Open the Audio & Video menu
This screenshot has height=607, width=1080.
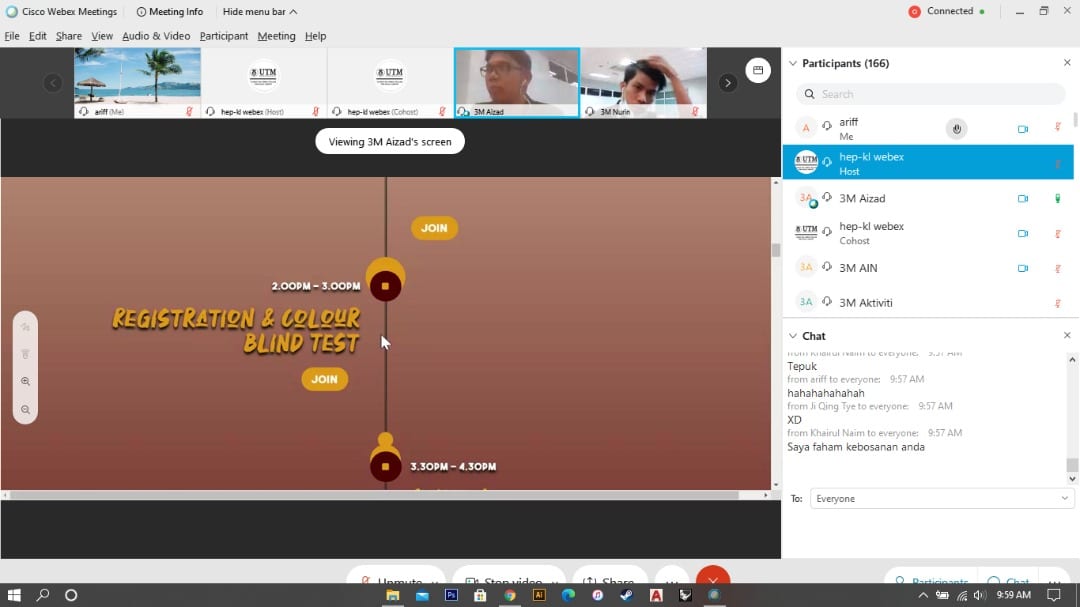pyautogui.click(x=156, y=36)
